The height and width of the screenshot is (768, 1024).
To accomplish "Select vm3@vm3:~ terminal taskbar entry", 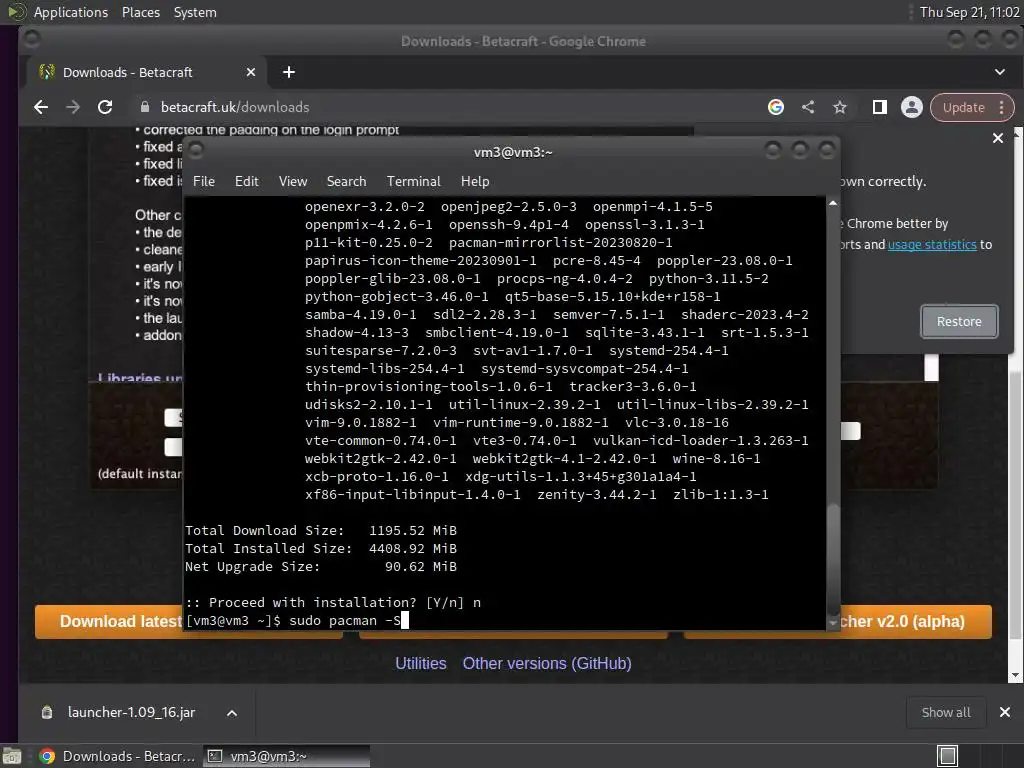I will [286, 756].
